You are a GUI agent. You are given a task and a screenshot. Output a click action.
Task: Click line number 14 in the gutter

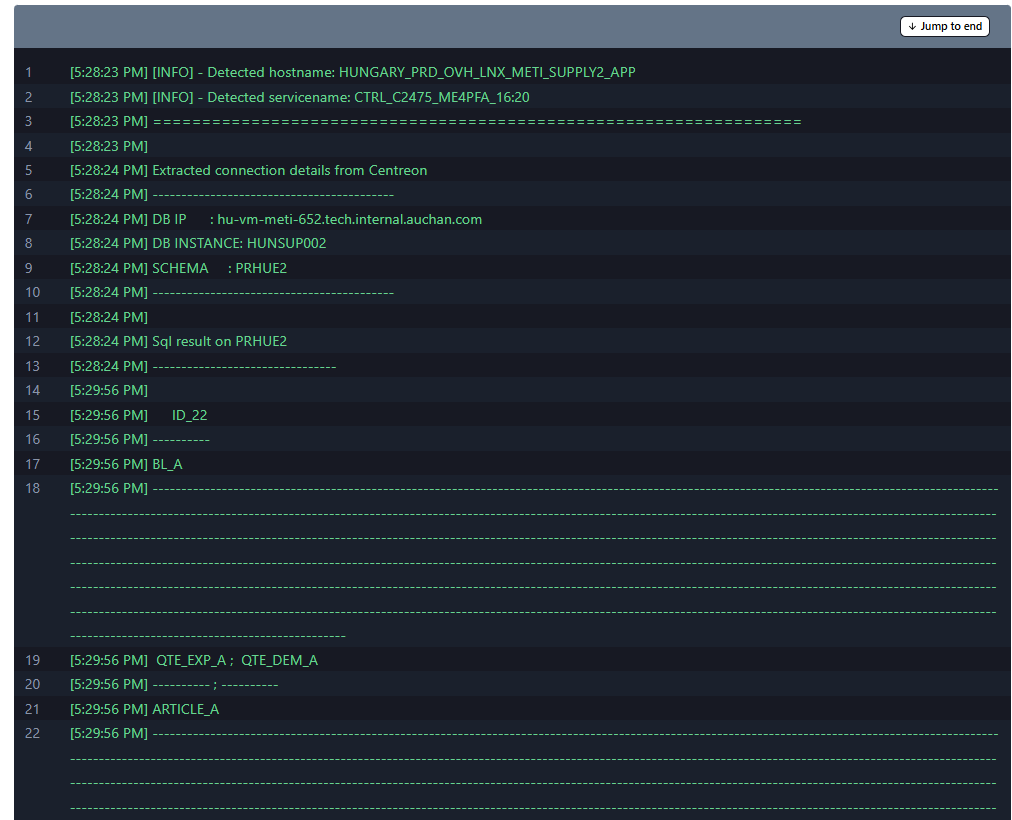pyautogui.click(x=33, y=390)
